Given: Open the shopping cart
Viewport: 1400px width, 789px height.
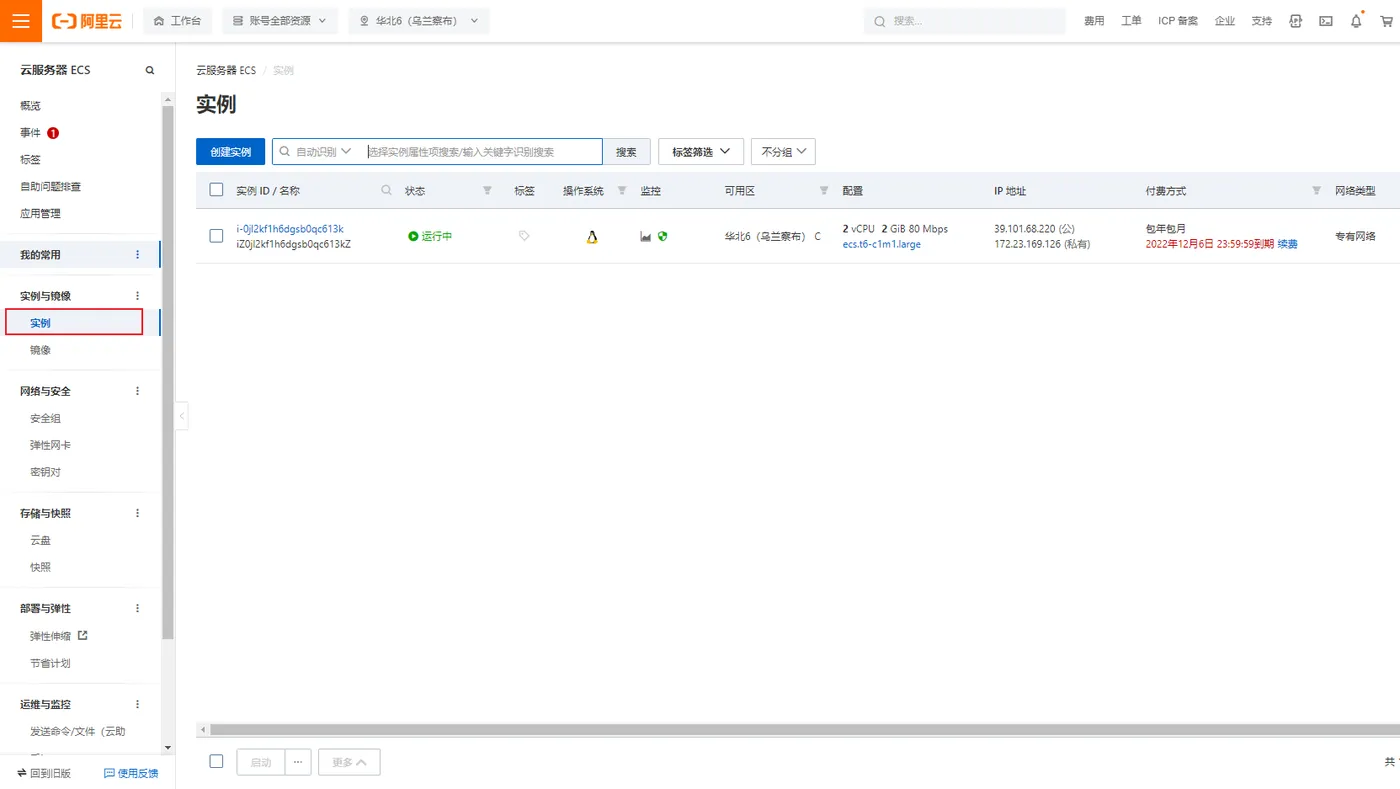Looking at the screenshot, I should pos(1386,21).
